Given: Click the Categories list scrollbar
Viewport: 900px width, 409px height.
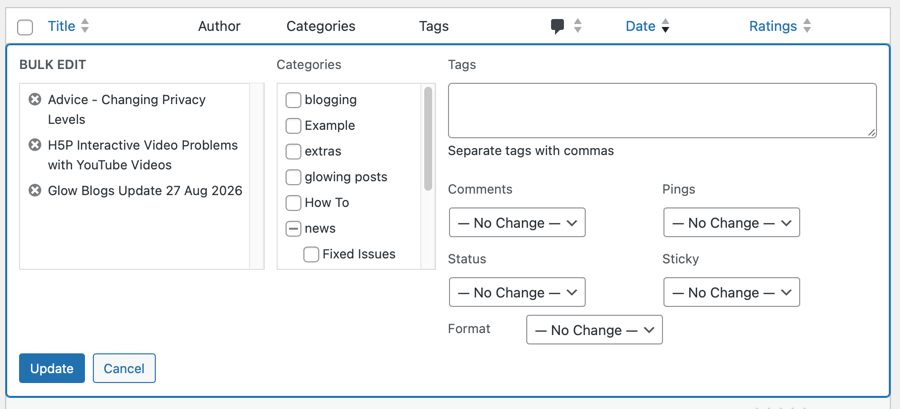Looking at the screenshot, I should point(428,138).
